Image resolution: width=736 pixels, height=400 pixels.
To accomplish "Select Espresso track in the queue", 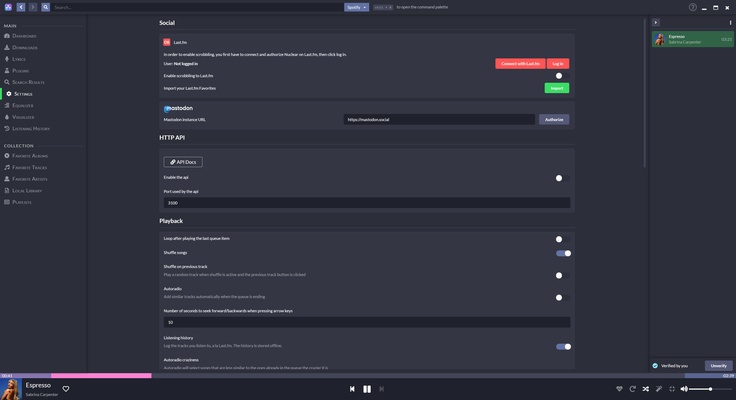I will (x=693, y=39).
